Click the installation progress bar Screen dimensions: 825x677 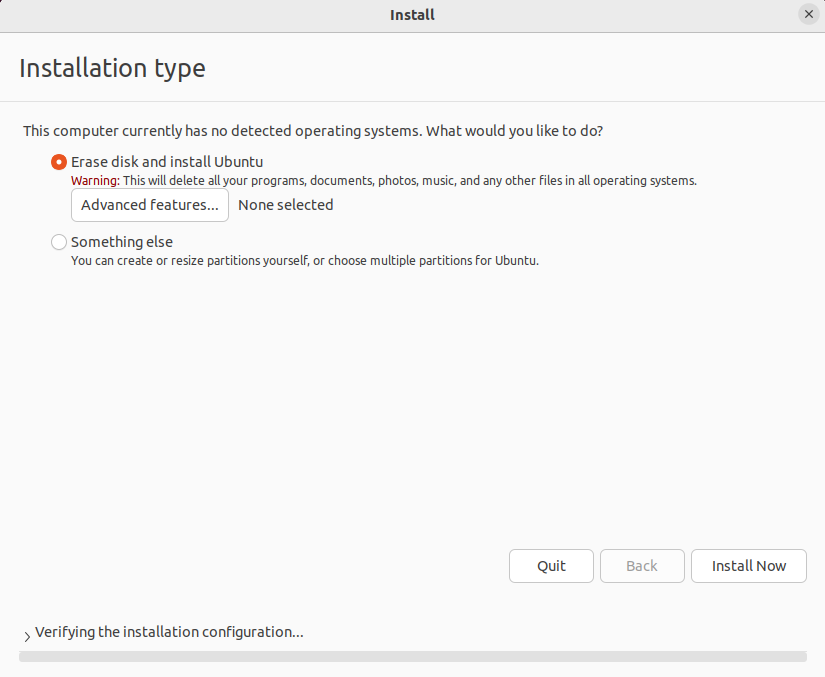[x=412, y=656]
